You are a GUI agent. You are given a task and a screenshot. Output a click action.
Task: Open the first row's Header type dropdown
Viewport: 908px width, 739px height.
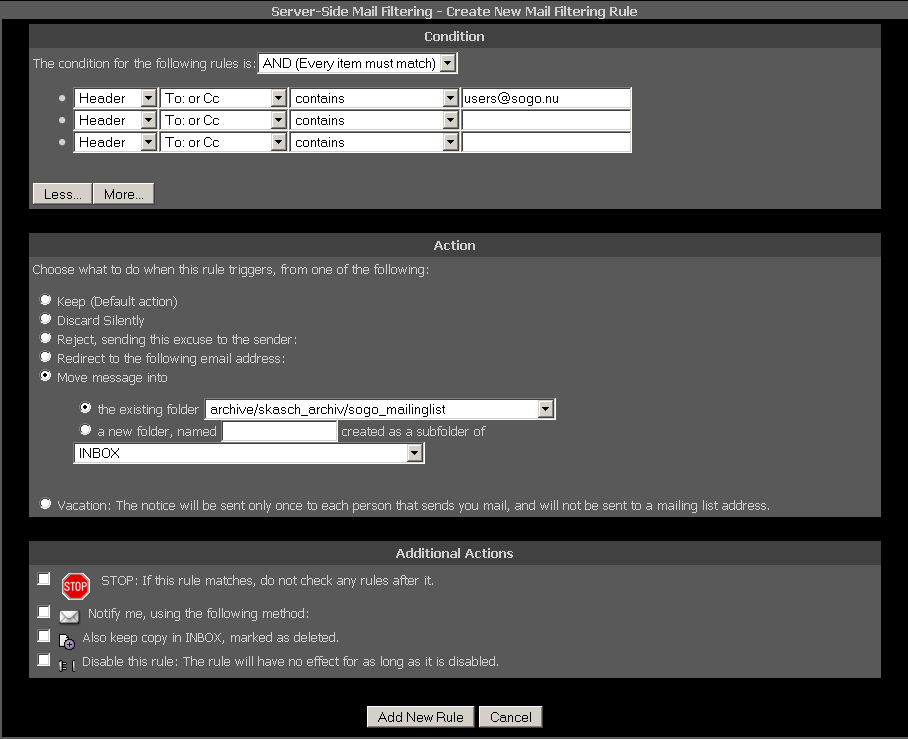click(116, 98)
